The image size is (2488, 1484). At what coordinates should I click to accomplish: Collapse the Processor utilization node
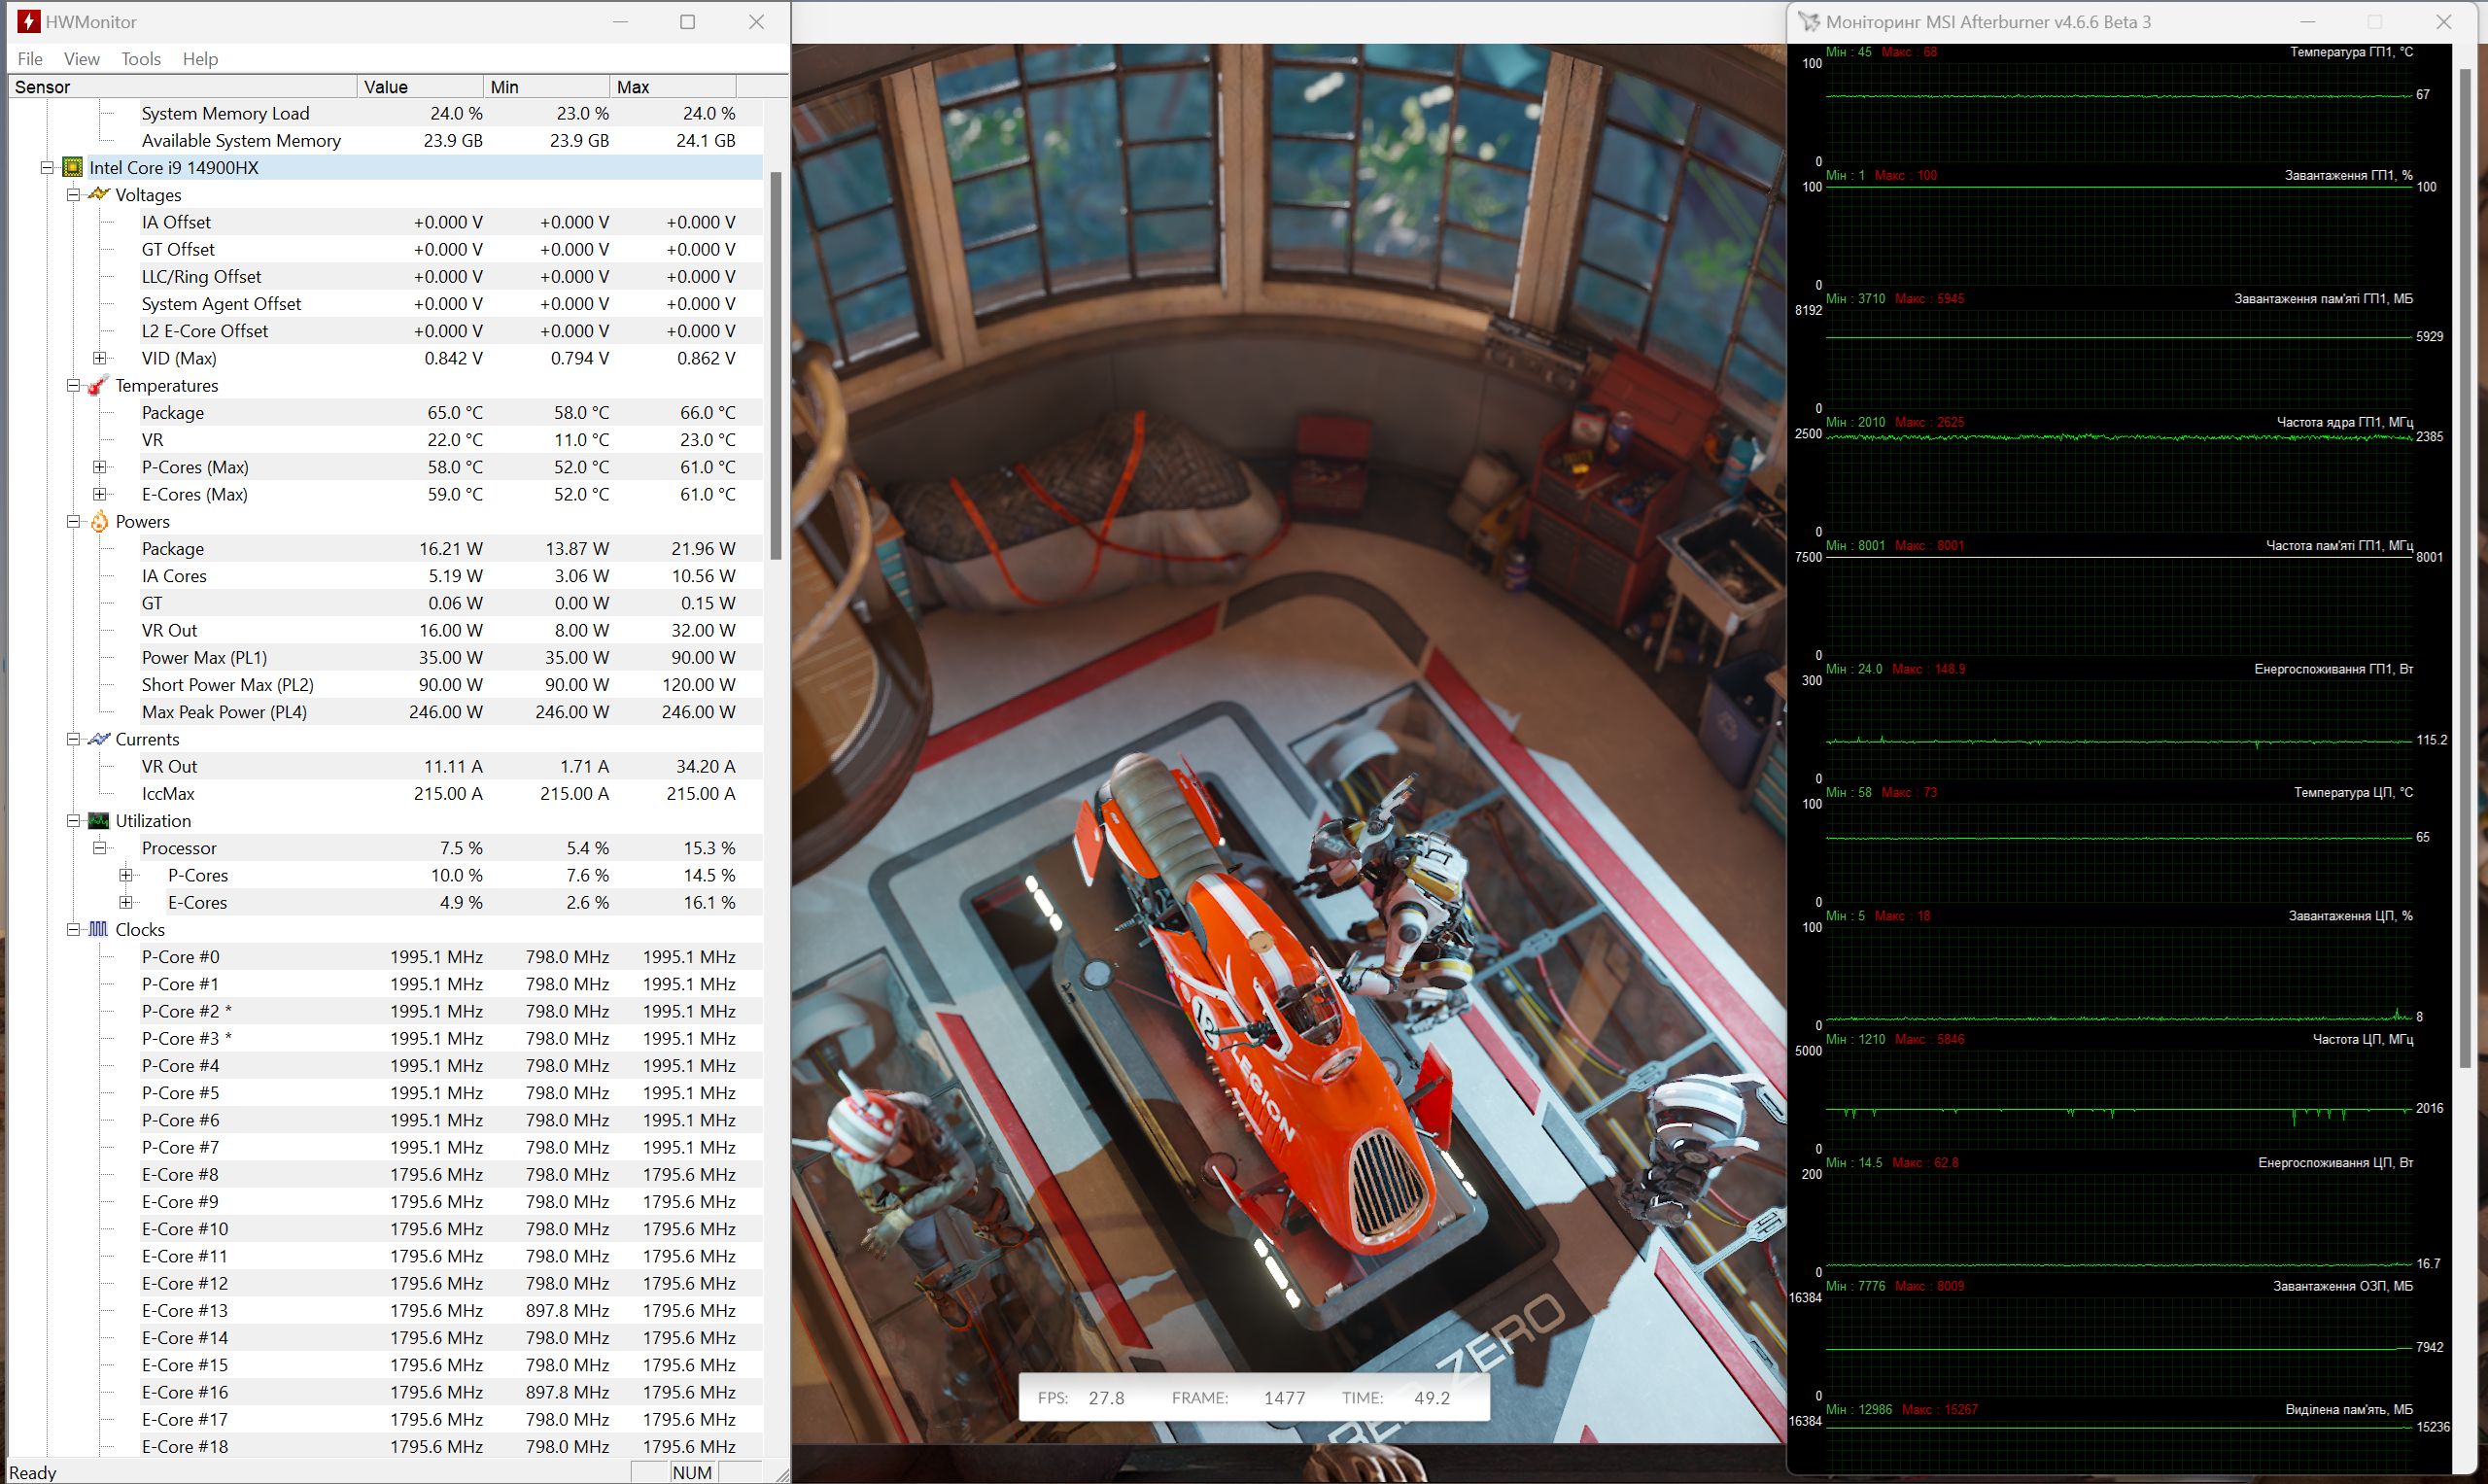pyautogui.click(x=99, y=848)
